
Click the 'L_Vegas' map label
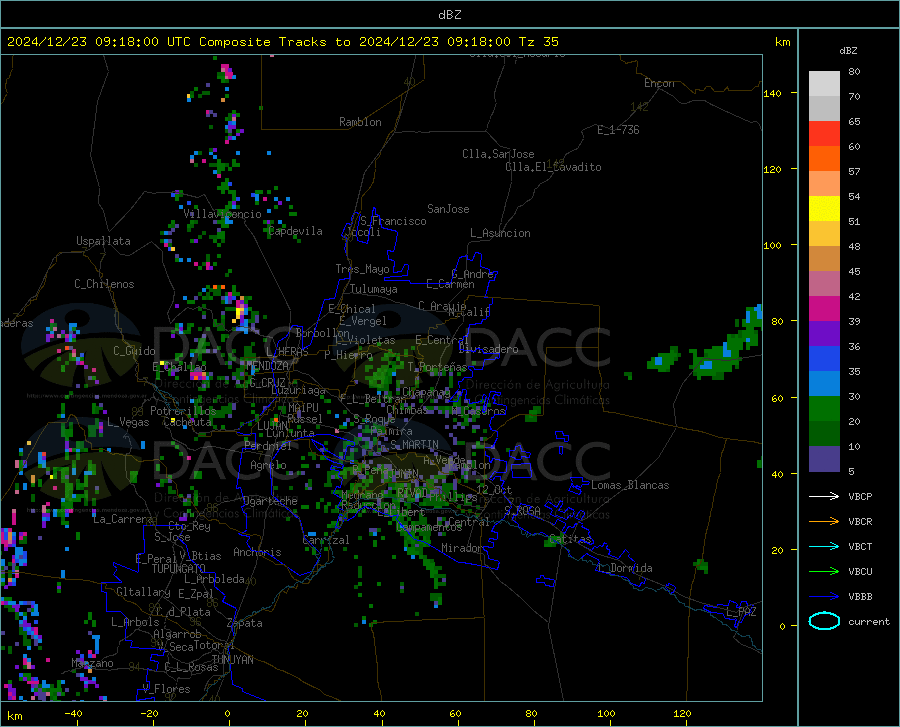[x=128, y=422]
